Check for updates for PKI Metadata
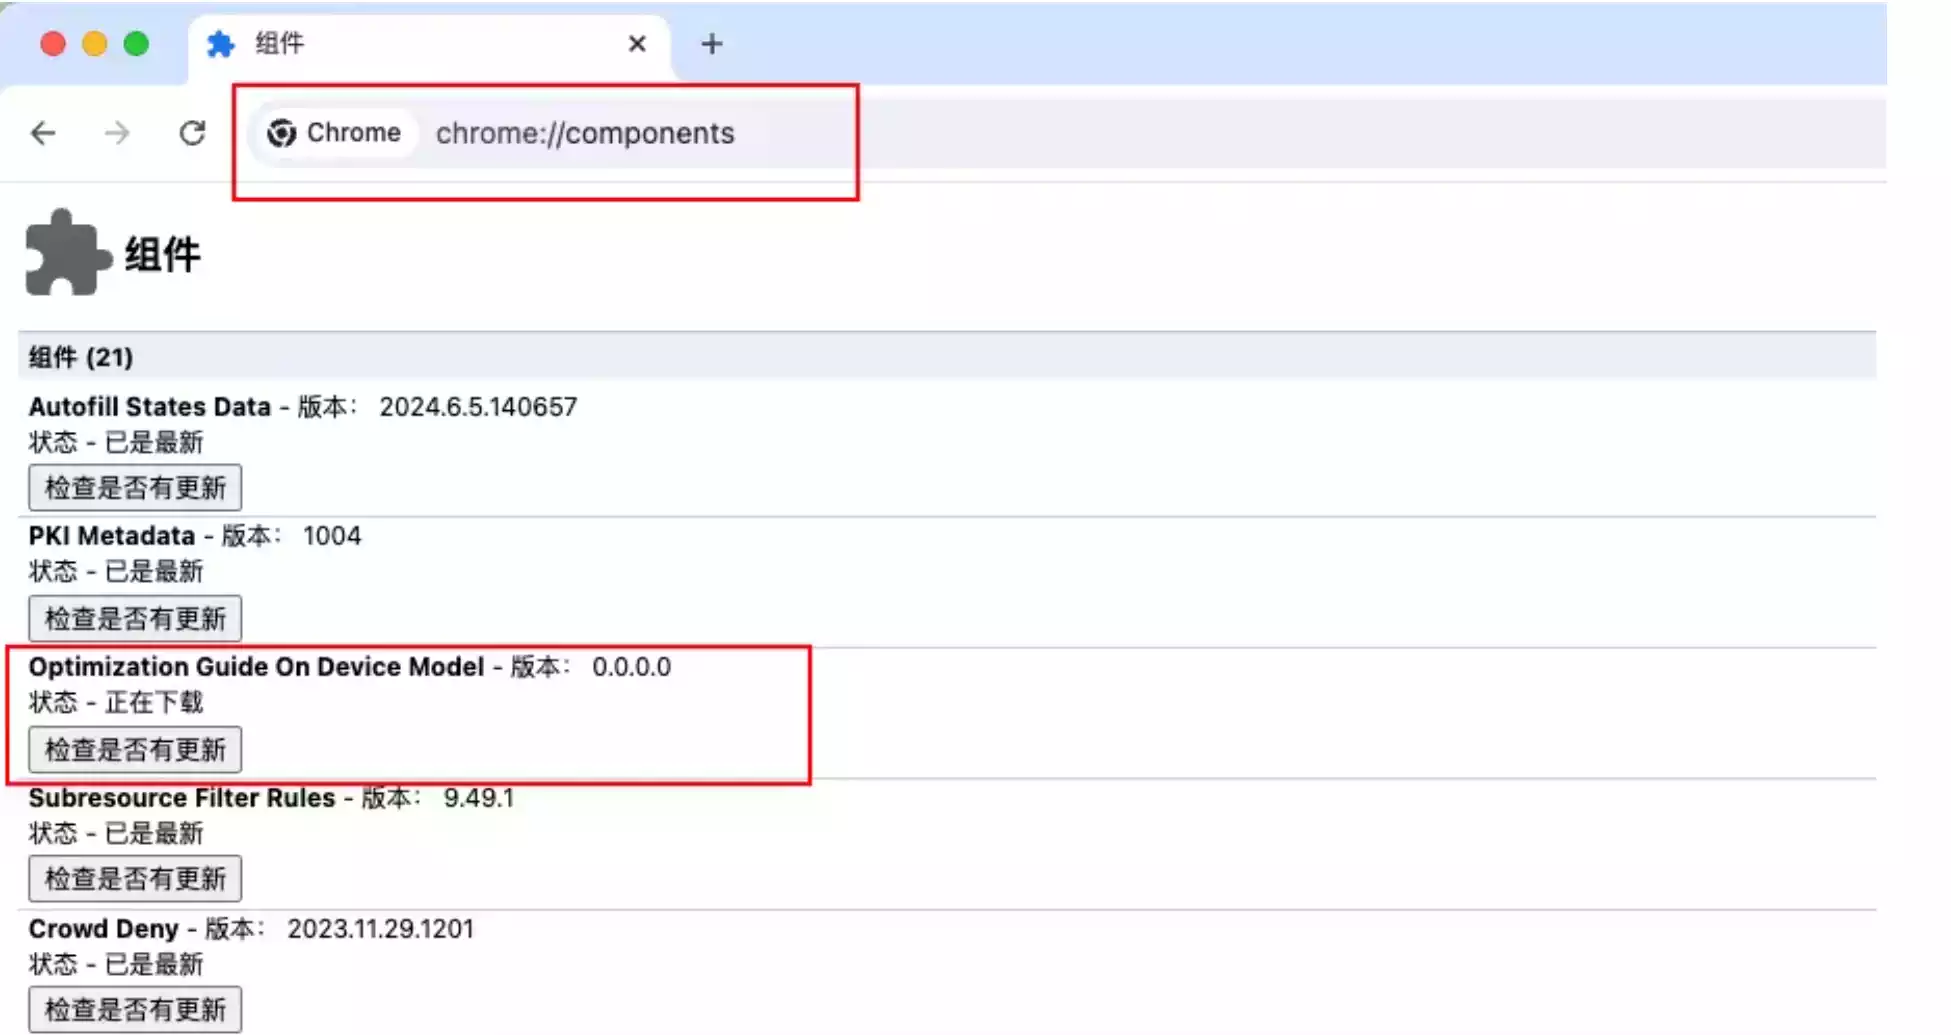Image resolution: width=1951 pixels, height=1035 pixels. 135,619
